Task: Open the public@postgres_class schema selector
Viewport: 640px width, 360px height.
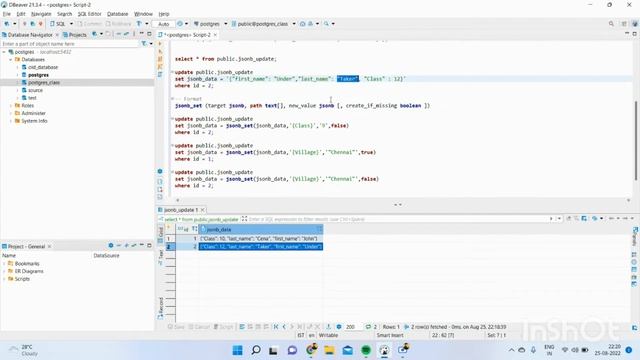Action: click(x=263, y=24)
